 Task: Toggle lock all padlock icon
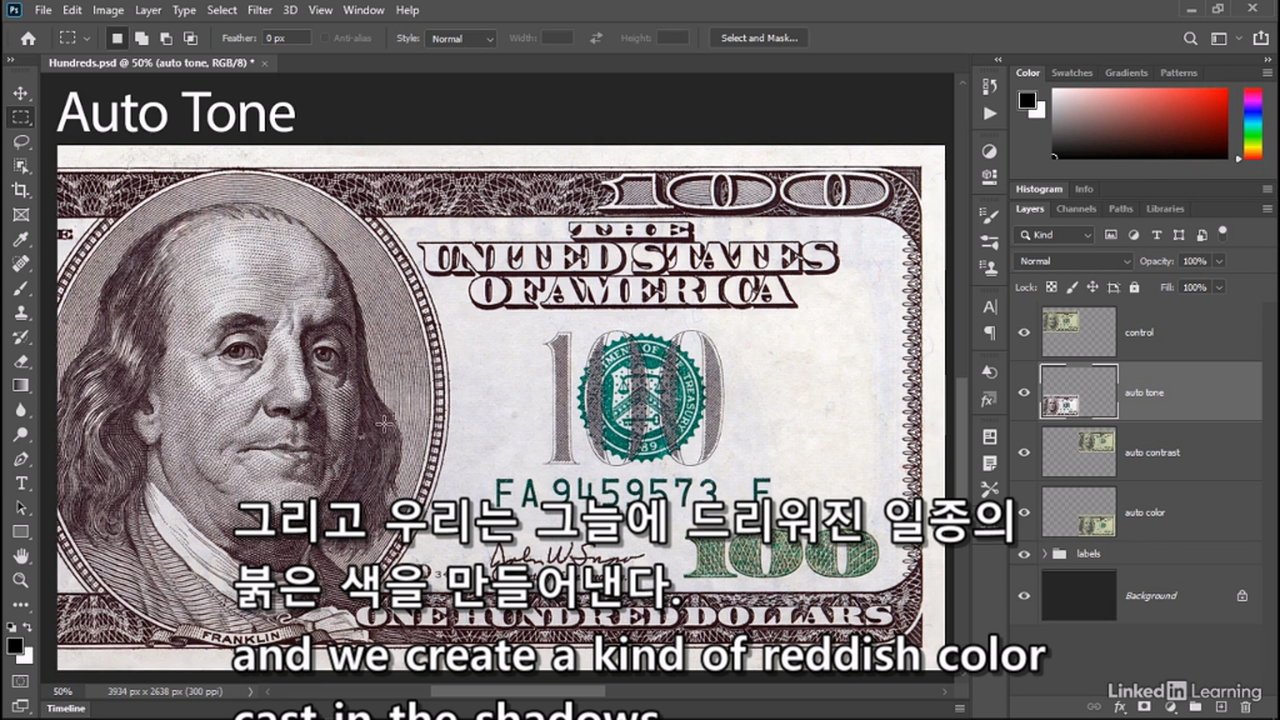pyautogui.click(x=1134, y=287)
